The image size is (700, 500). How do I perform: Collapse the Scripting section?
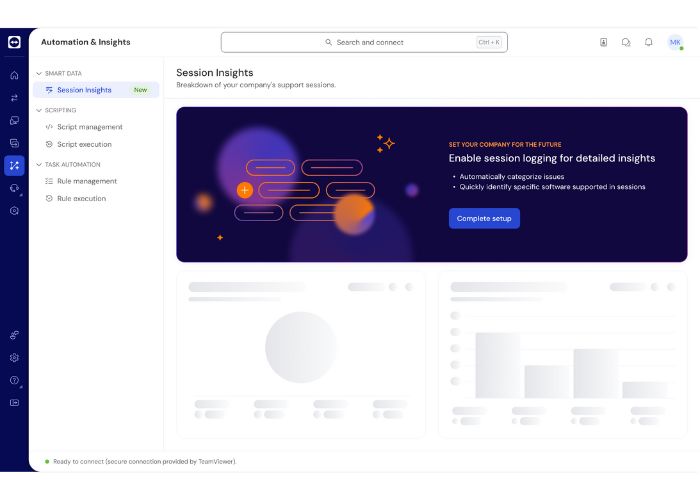[38, 110]
